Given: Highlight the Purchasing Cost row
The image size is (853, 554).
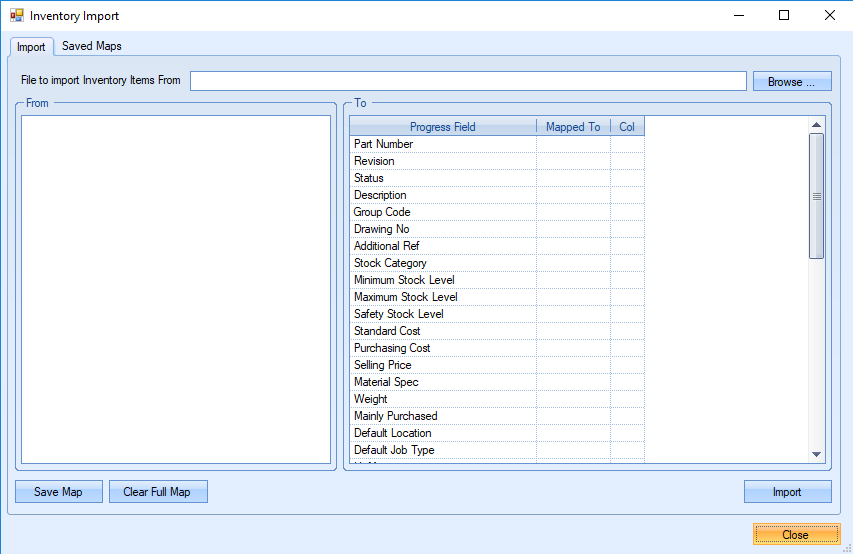Looking at the screenshot, I should tap(497, 348).
